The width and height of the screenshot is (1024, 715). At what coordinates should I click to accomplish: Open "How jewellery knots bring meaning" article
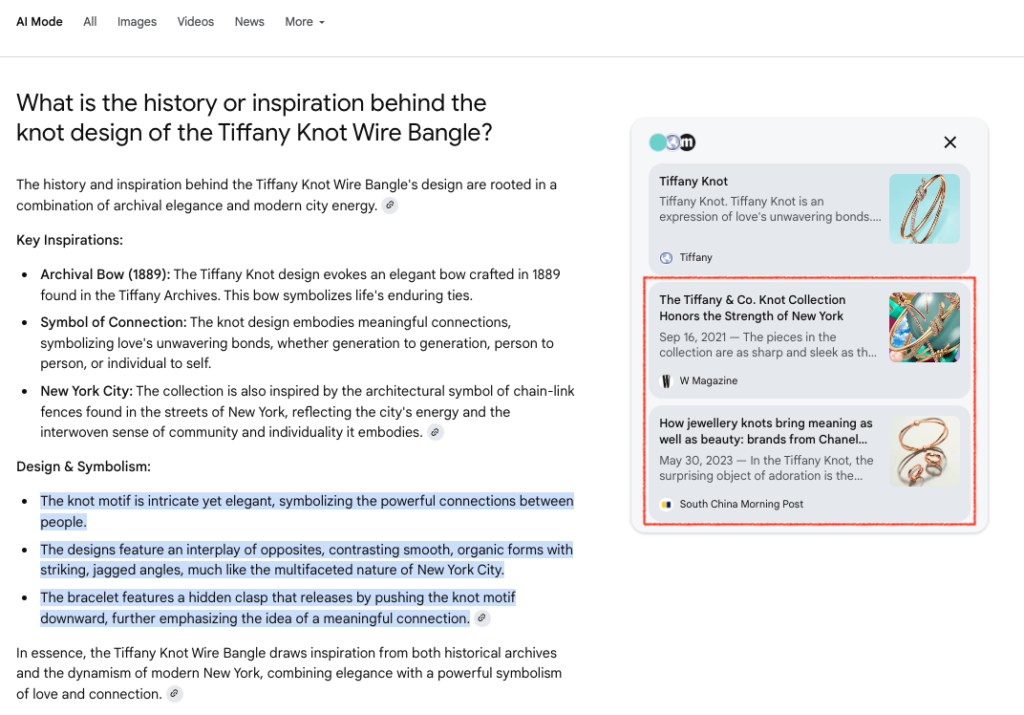(x=765, y=431)
